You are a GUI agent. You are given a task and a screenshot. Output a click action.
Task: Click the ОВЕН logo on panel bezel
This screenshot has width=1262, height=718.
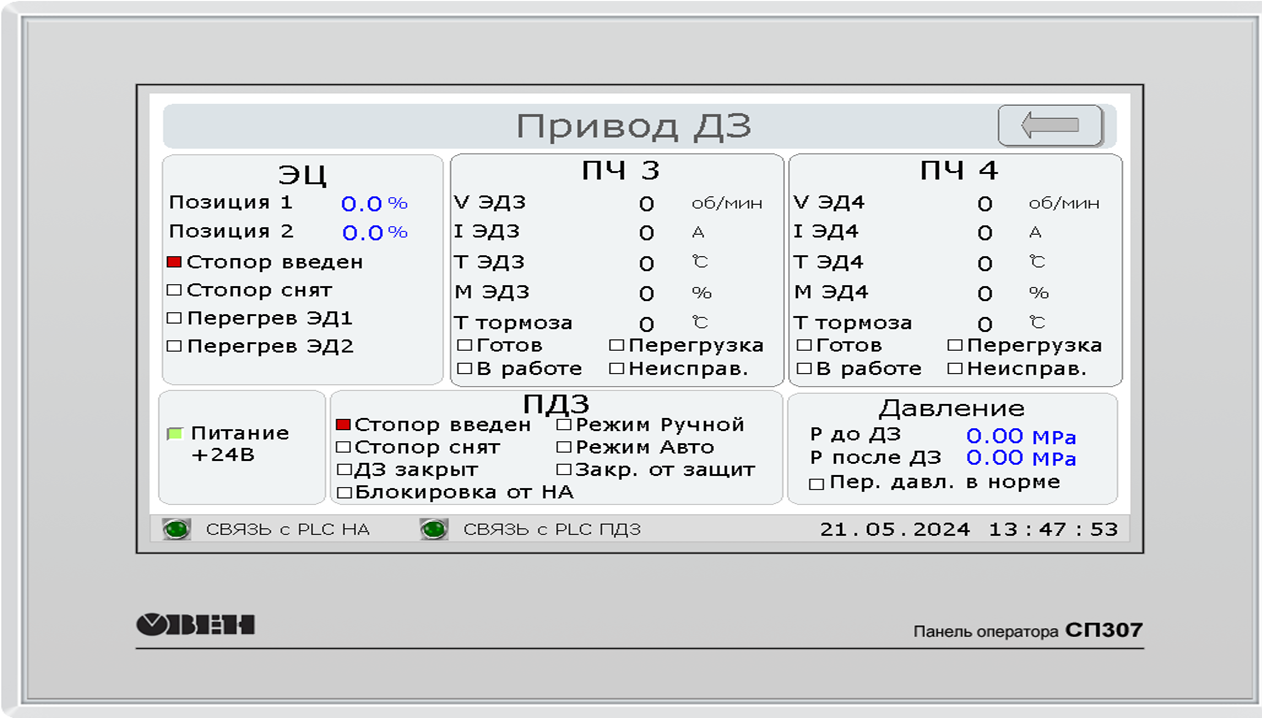(x=195, y=625)
